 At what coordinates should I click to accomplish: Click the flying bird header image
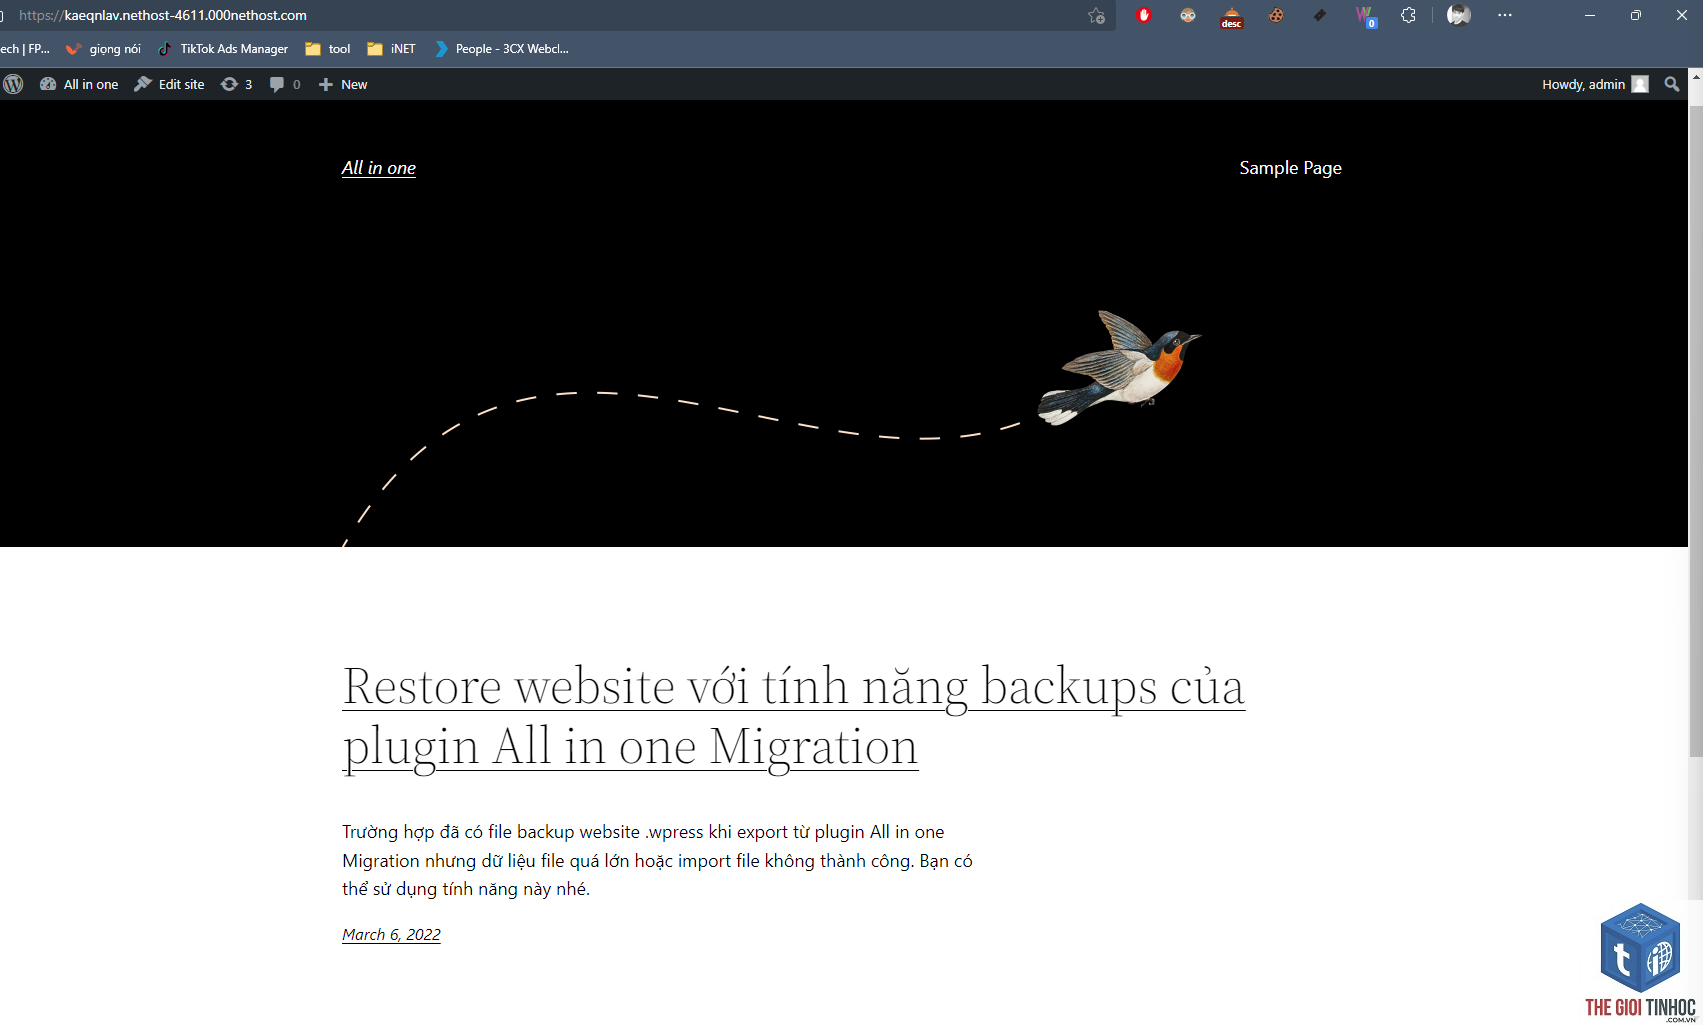[1119, 368]
